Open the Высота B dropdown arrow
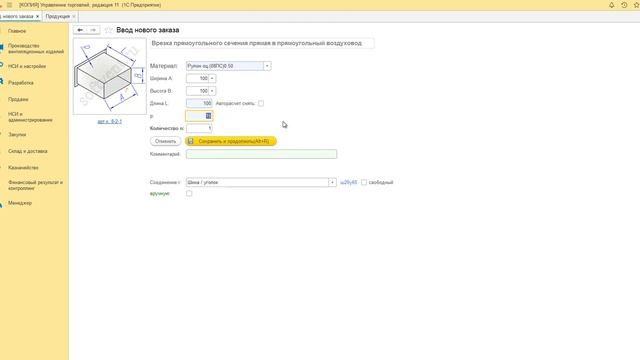 212,91
